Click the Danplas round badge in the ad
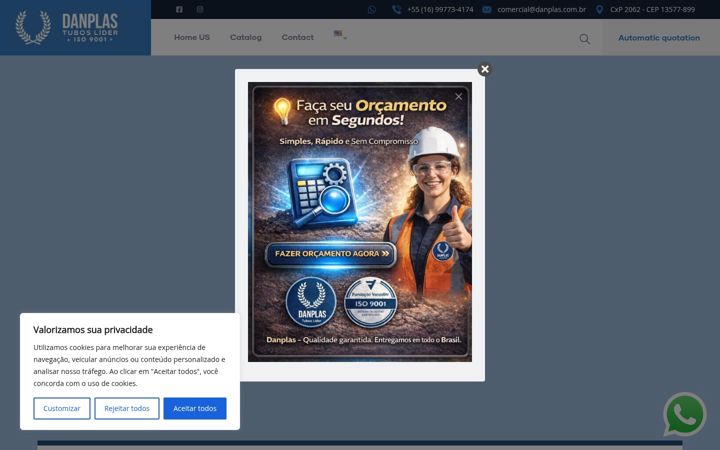Image resolution: width=720 pixels, height=450 pixels. coord(311,303)
